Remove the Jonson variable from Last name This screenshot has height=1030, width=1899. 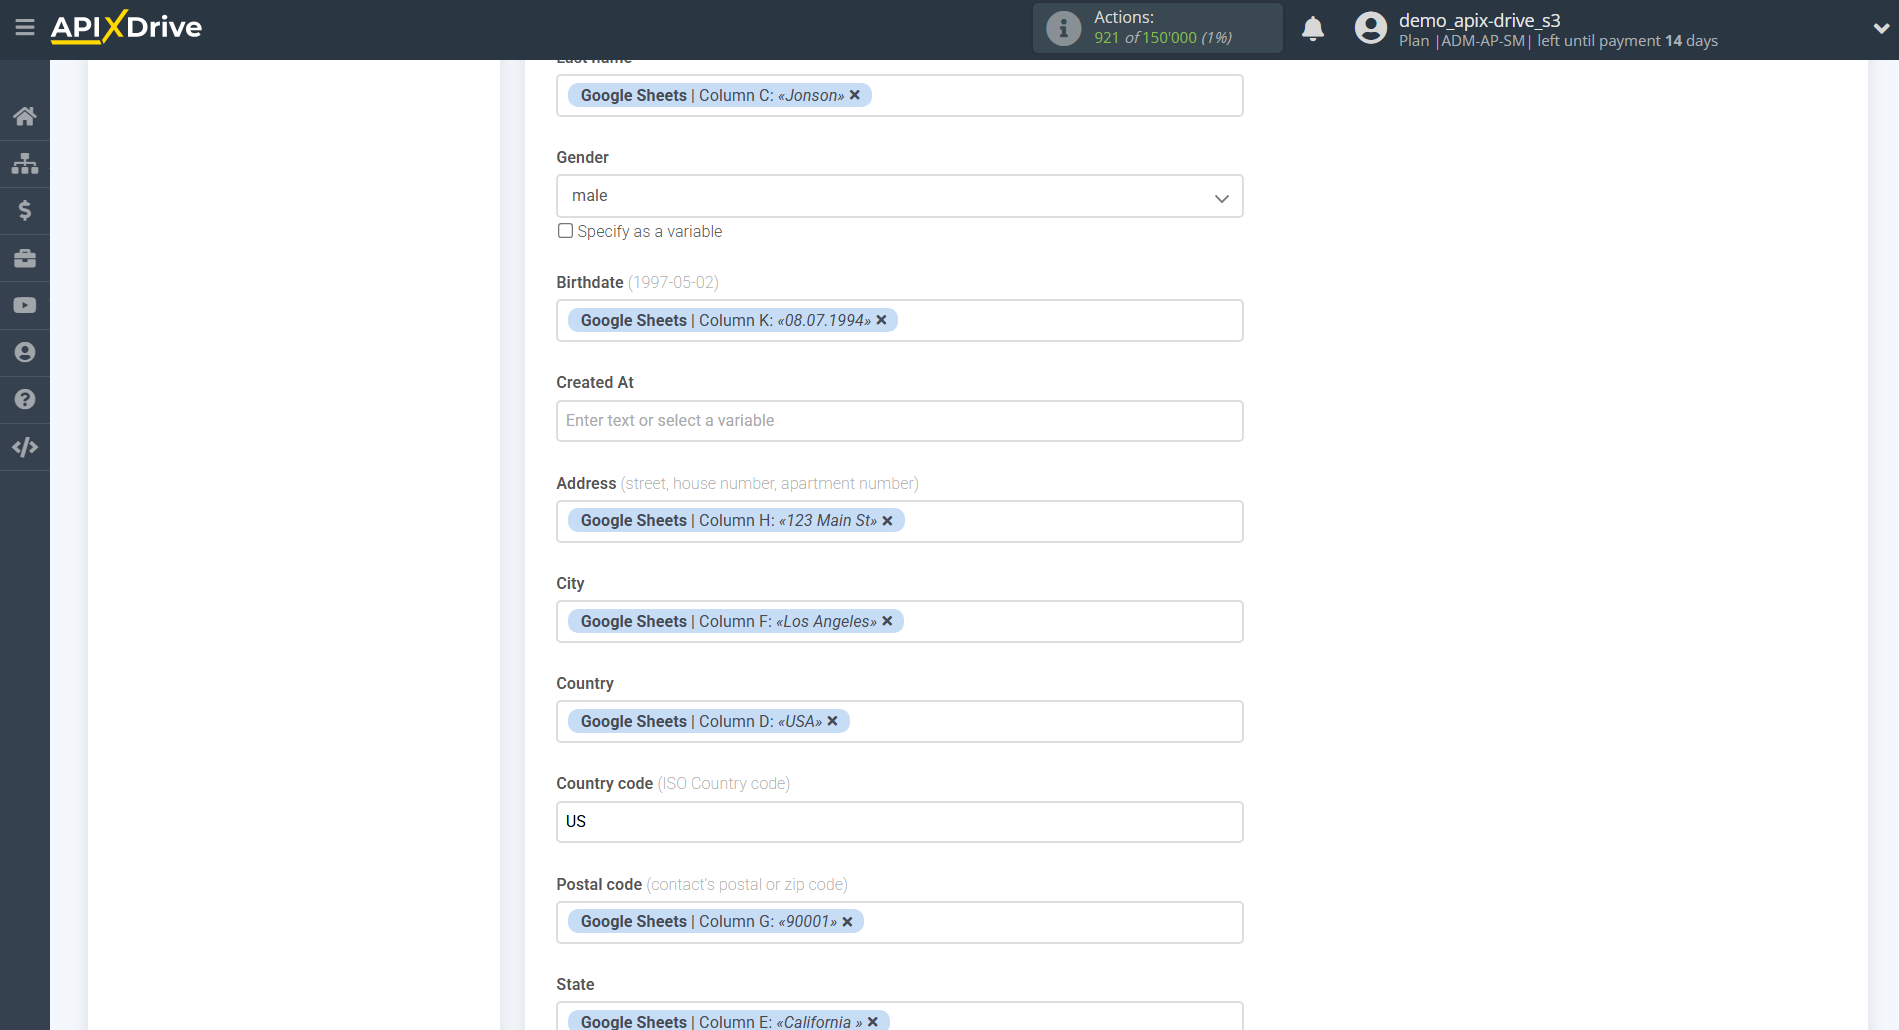[855, 95]
